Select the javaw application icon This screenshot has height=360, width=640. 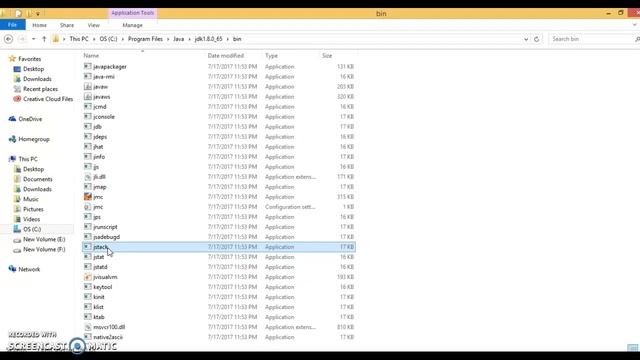tap(87, 87)
